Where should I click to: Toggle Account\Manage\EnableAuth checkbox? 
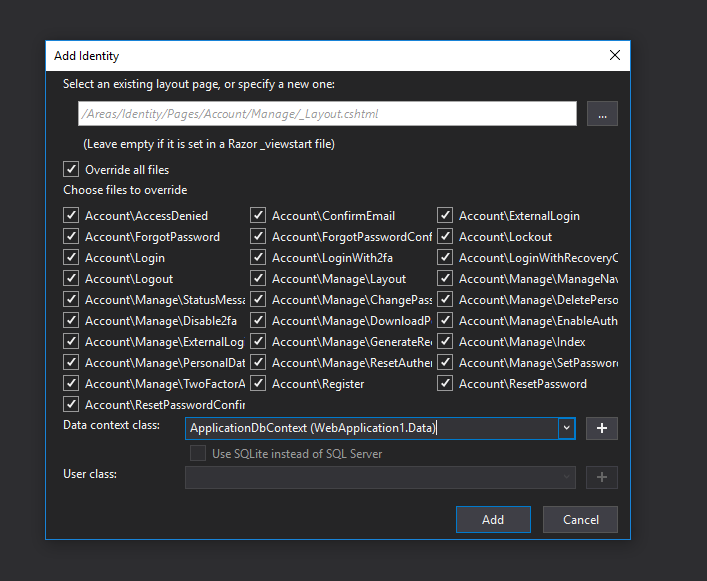[445, 320]
